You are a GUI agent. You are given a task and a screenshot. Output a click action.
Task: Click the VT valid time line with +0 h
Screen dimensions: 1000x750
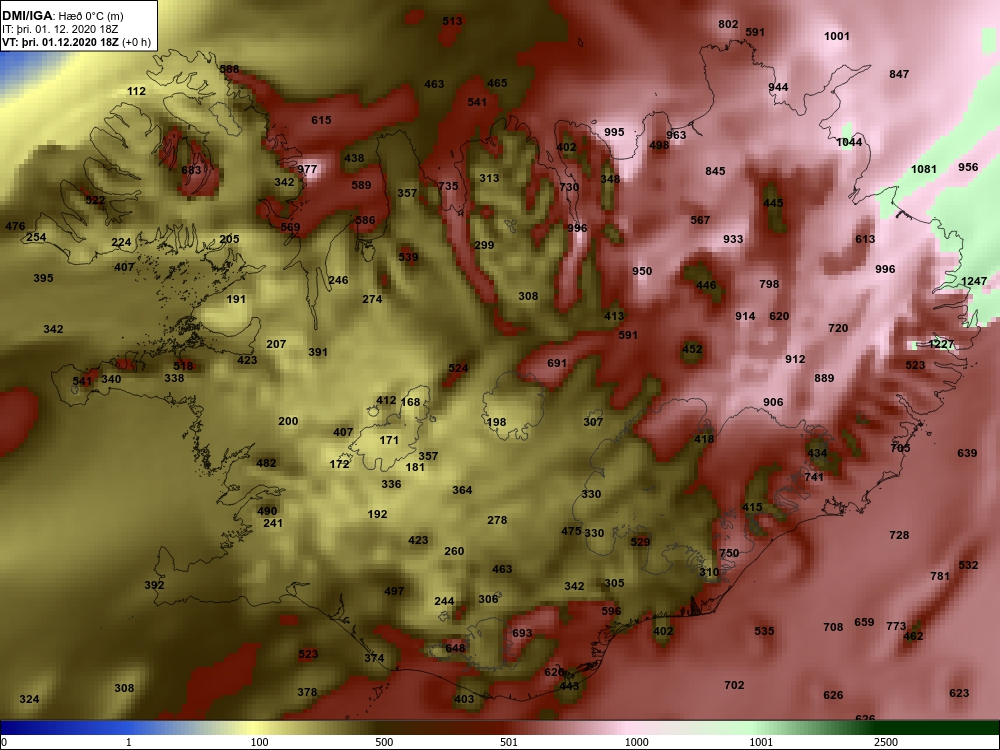coord(77,42)
